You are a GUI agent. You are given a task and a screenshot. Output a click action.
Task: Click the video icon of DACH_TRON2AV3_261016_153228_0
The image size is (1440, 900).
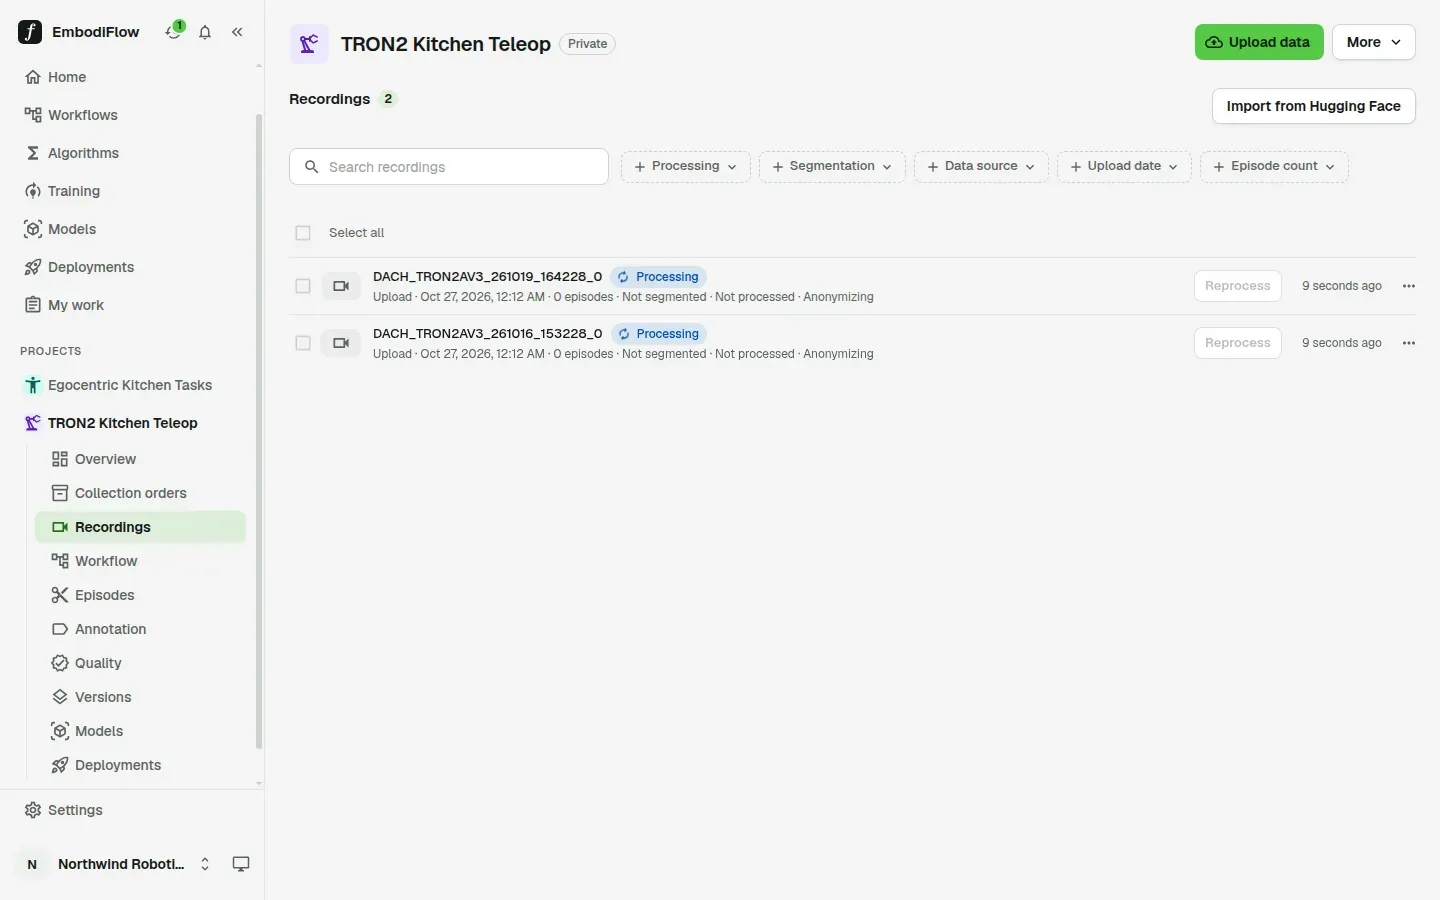[341, 343]
